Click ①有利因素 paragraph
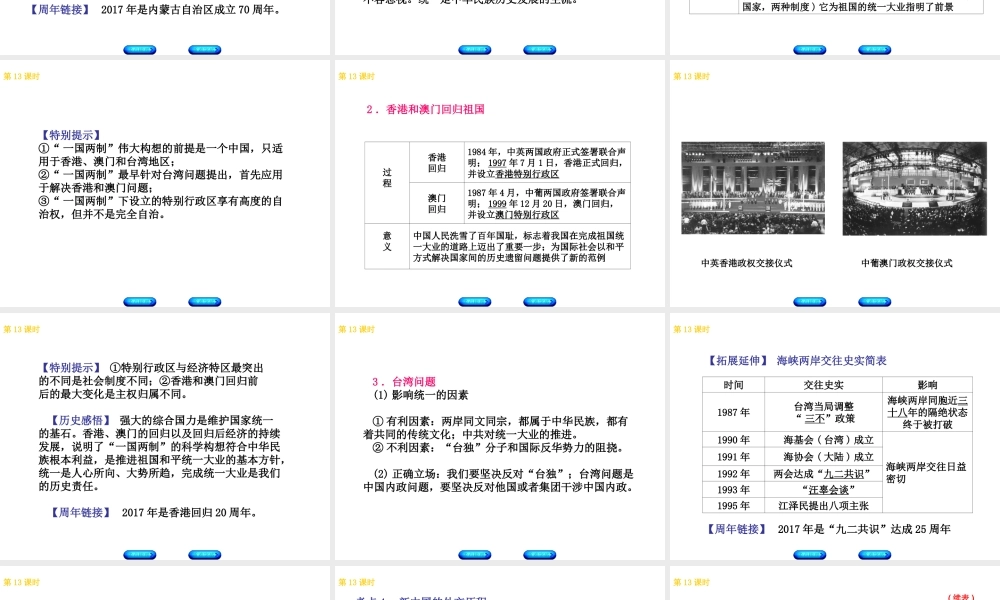The image size is (1000, 600). pyautogui.click(x=496, y=427)
